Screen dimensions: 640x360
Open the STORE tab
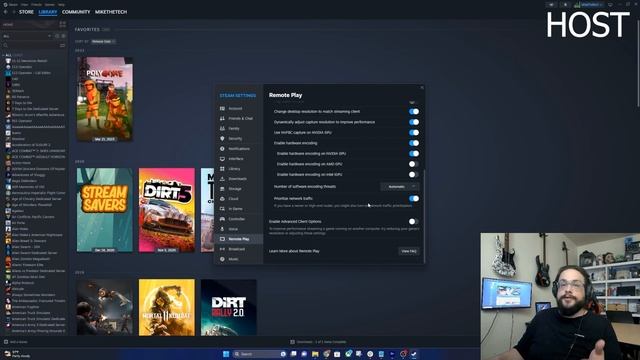pos(26,12)
